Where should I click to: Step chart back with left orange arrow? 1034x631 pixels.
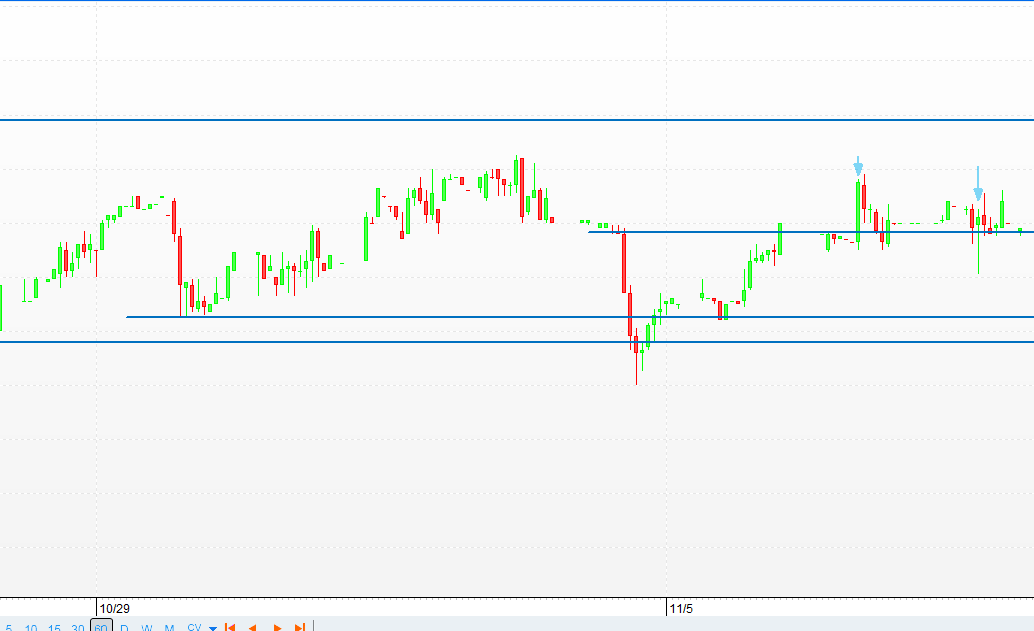pos(253,628)
